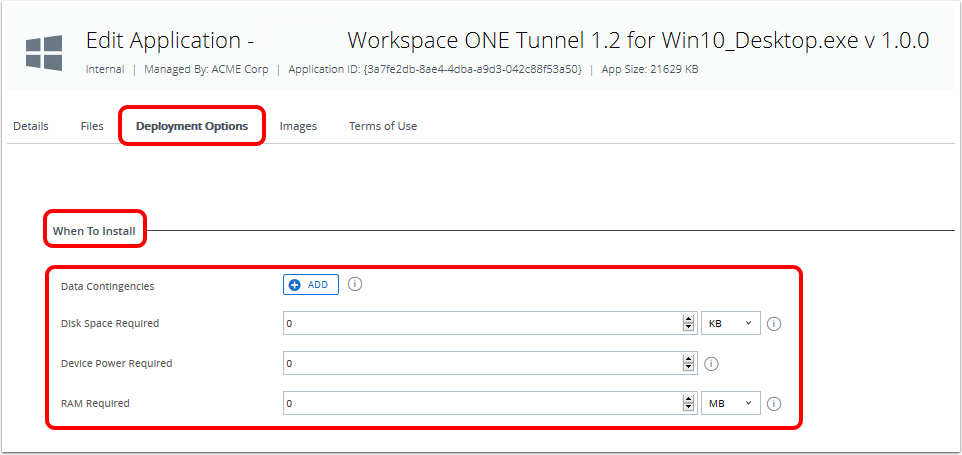Increment Device Power Required using up arrow
Viewport: 962px width, 455px height.
coord(688,359)
